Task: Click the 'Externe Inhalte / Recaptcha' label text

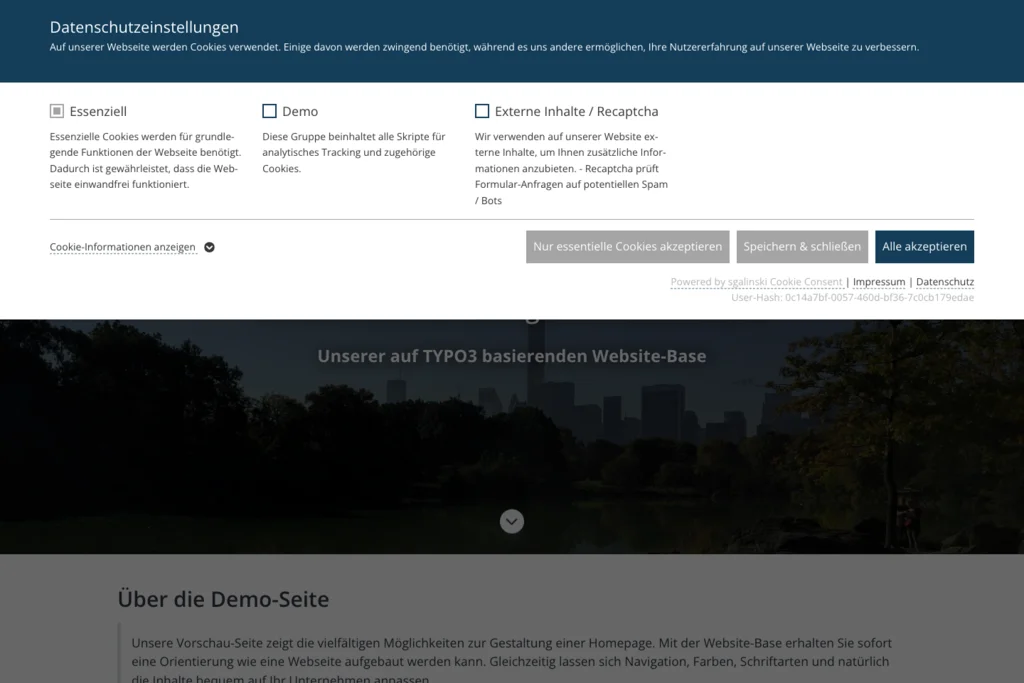Action: [x=576, y=111]
